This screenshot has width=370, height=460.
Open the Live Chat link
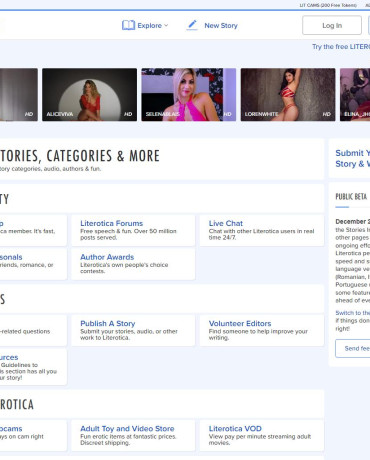[x=226, y=223]
